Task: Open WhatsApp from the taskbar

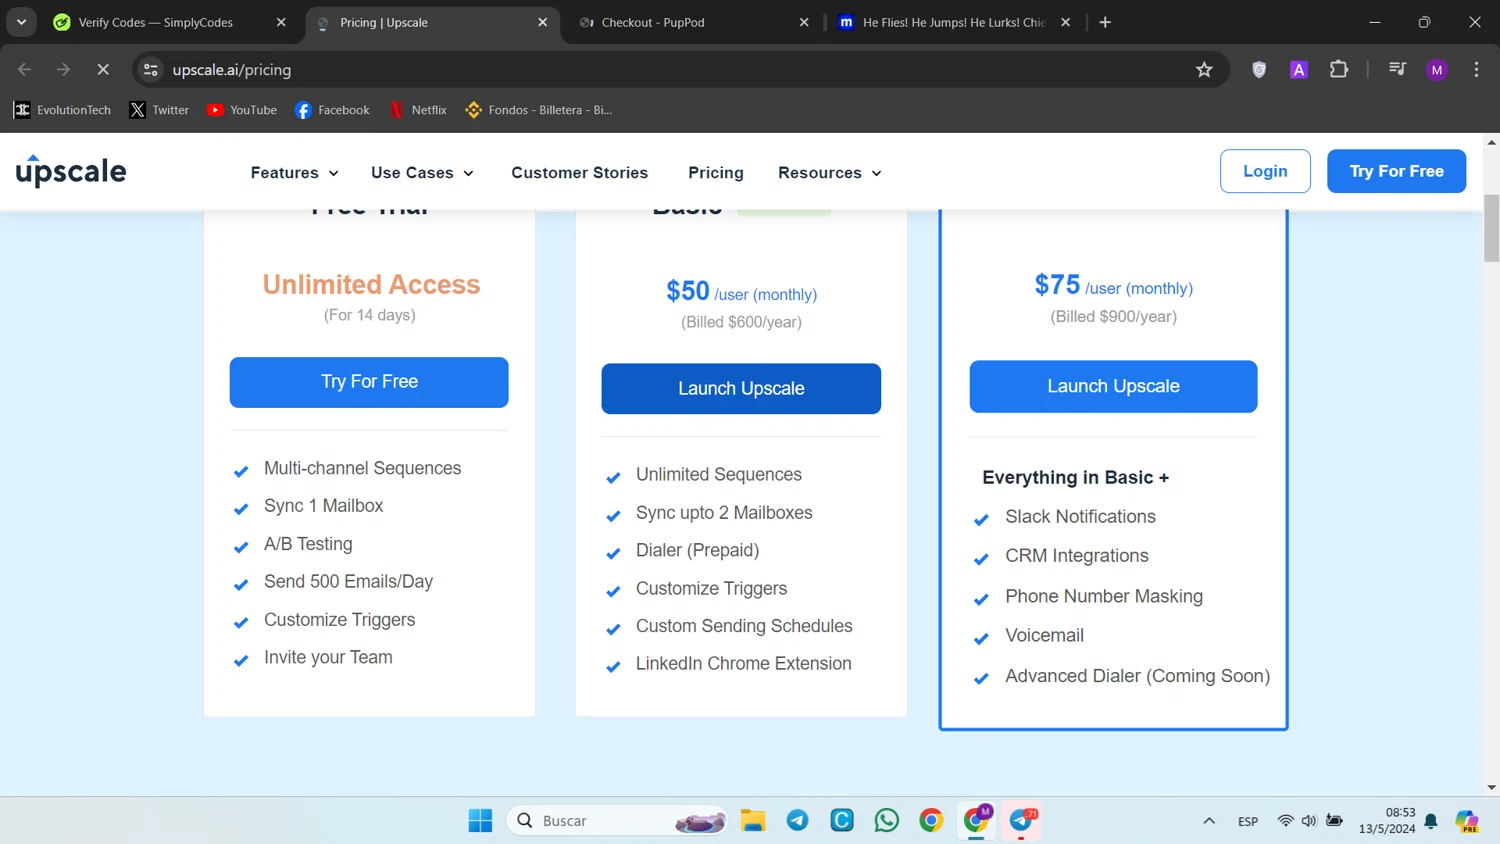Action: pos(886,820)
